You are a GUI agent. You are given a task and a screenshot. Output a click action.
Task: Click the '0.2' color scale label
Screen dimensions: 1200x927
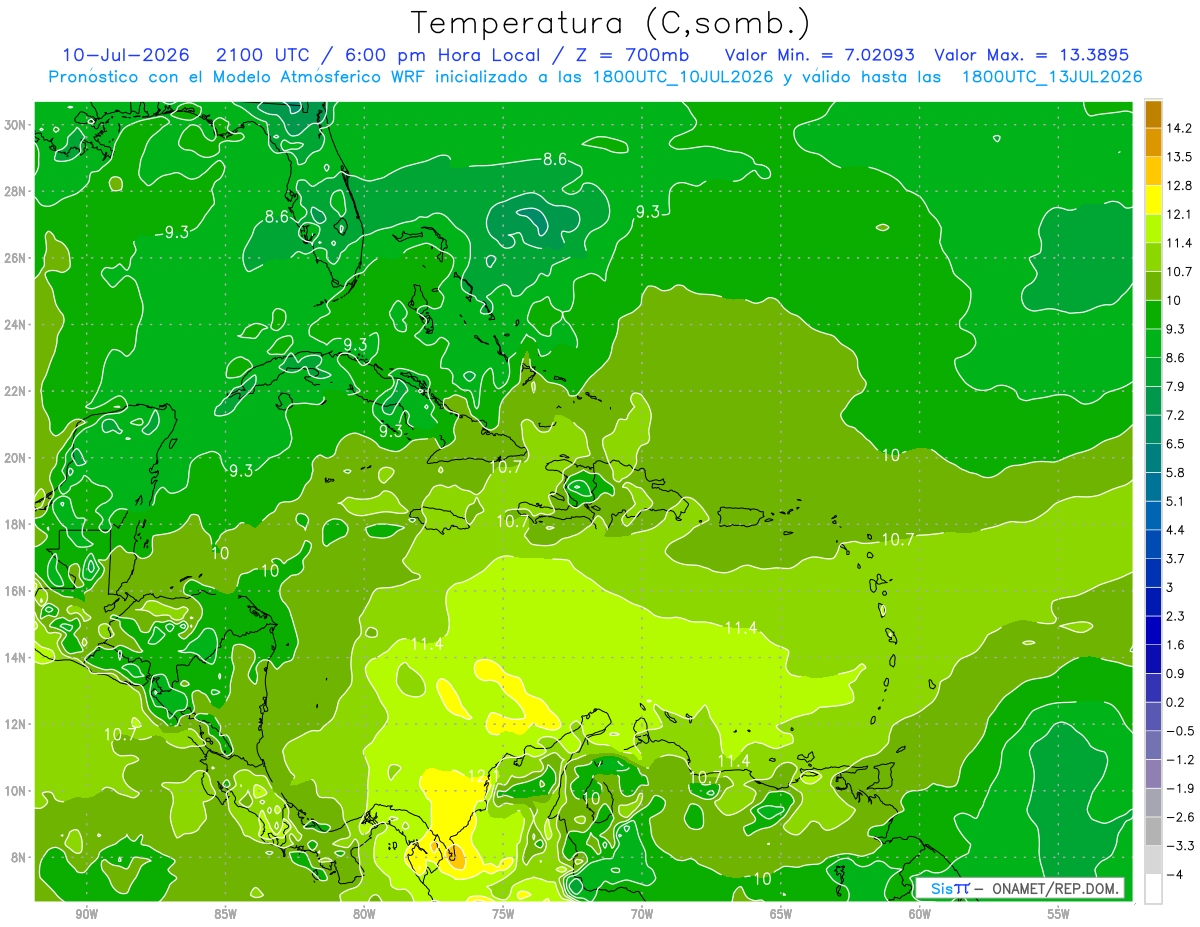(x=1175, y=702)
